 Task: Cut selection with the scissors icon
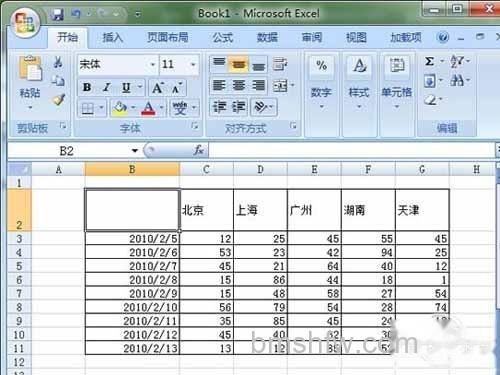[58, 62]
